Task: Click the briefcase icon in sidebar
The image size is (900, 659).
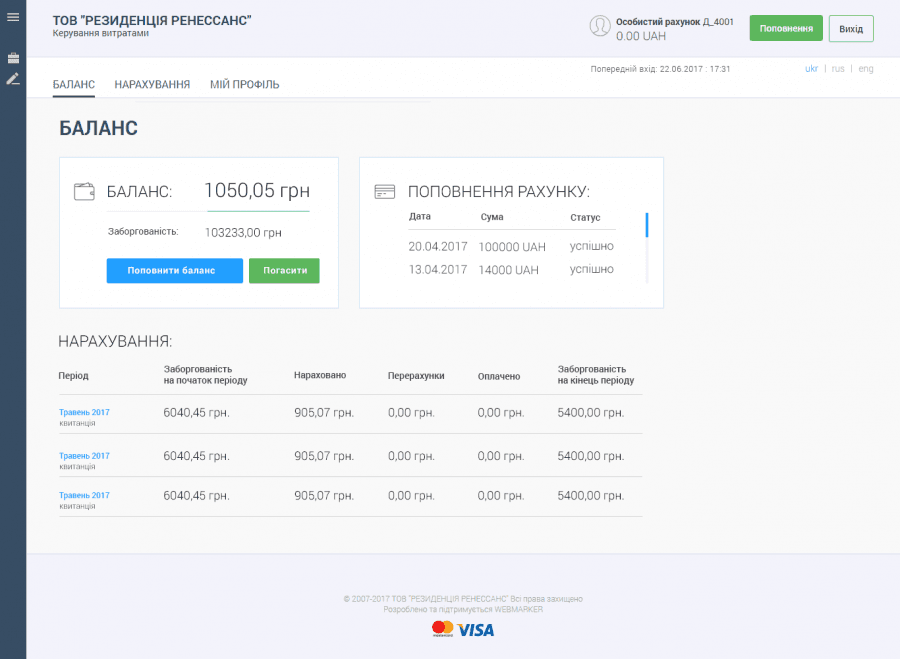Action: [x=13, y=58]
